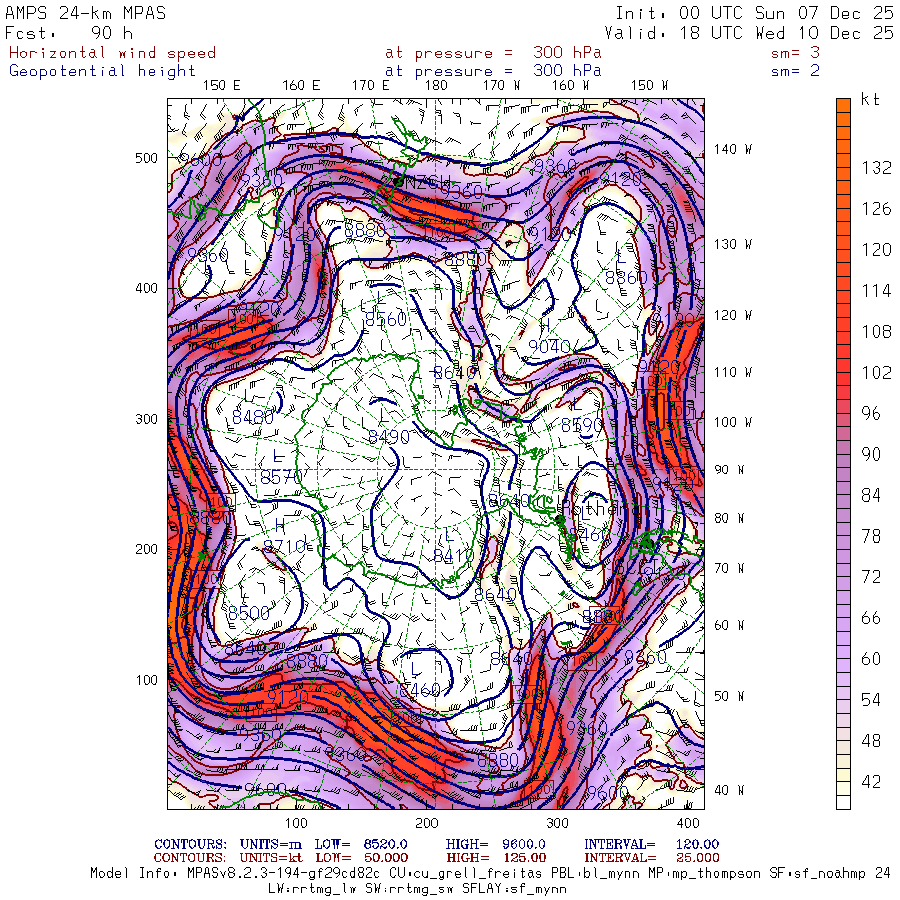The image size is (900, 900).
Task: Select the blue 'Geopotential height' label
Action: pos(102,71)
